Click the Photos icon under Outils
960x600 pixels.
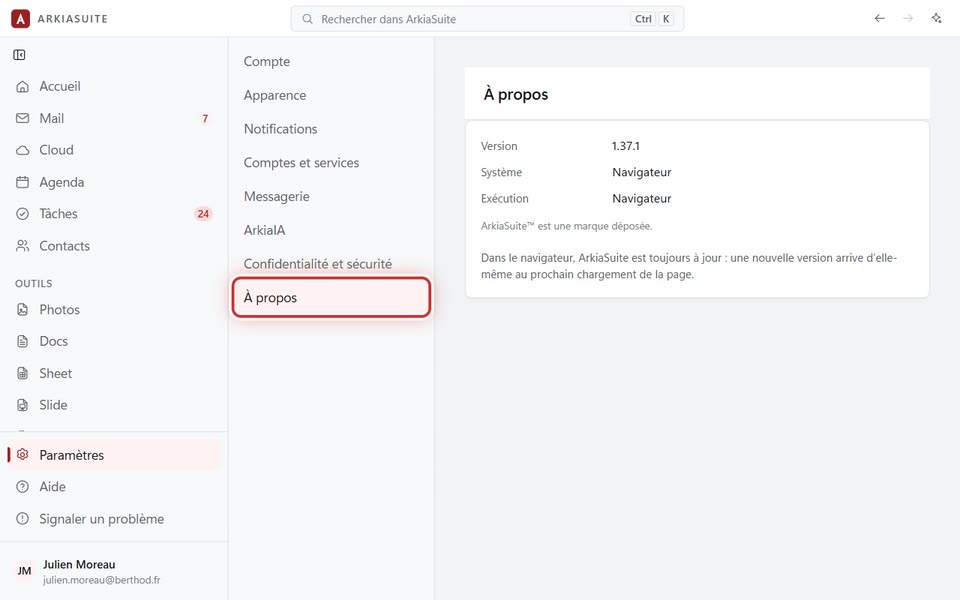[x=23, y=309]
